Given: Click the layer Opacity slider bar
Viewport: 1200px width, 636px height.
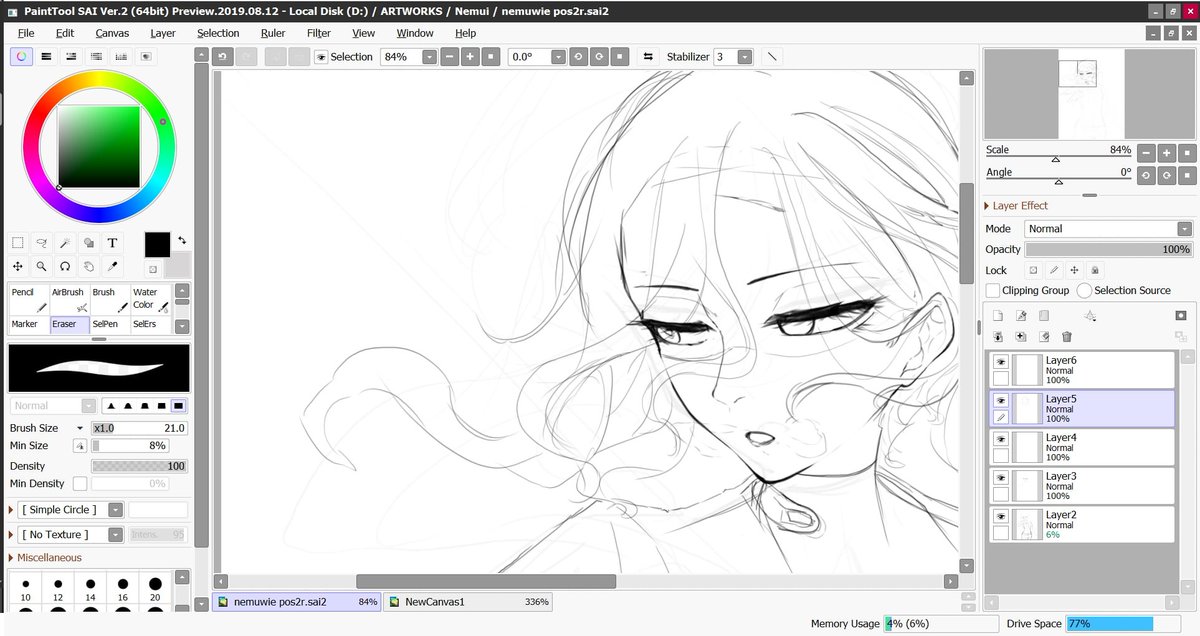Looking at the screenshot, I should [x=1109, y=249].
